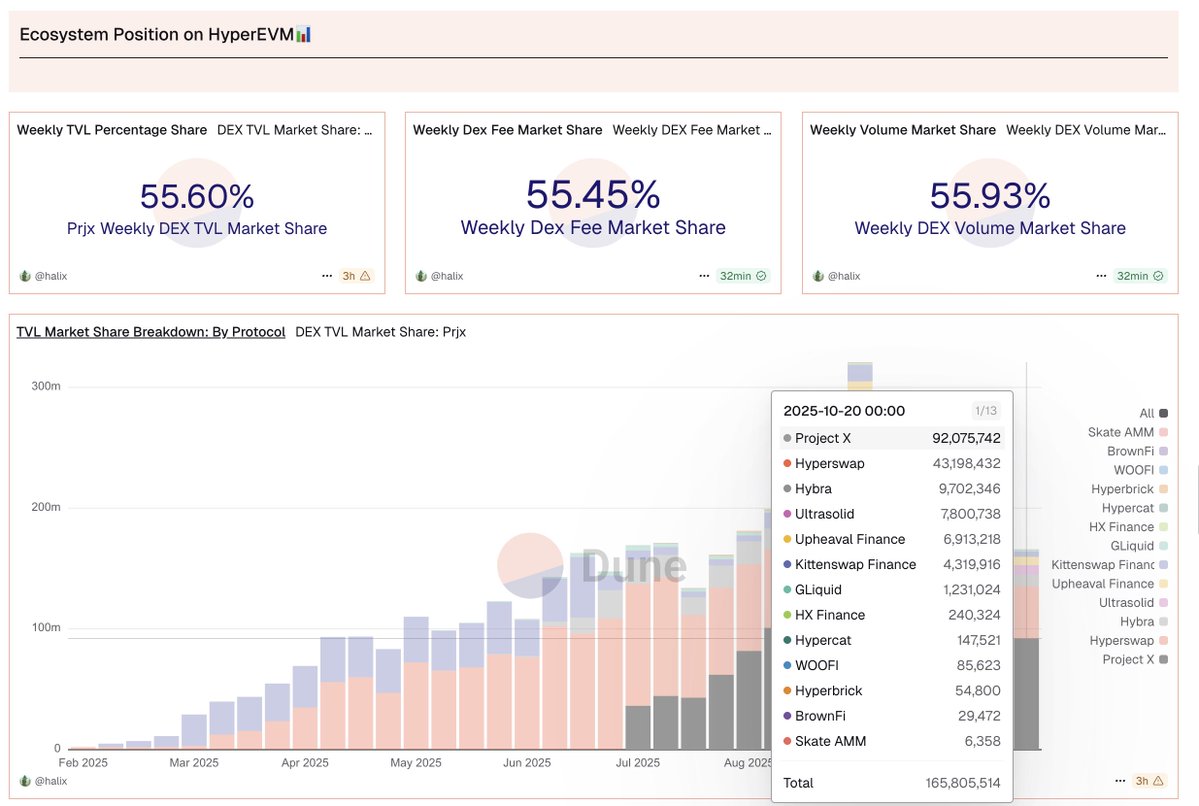Select Project X row in the tooltip
Image resolution: width=1199 pixels, height=806 pixels.
(892, 438)
